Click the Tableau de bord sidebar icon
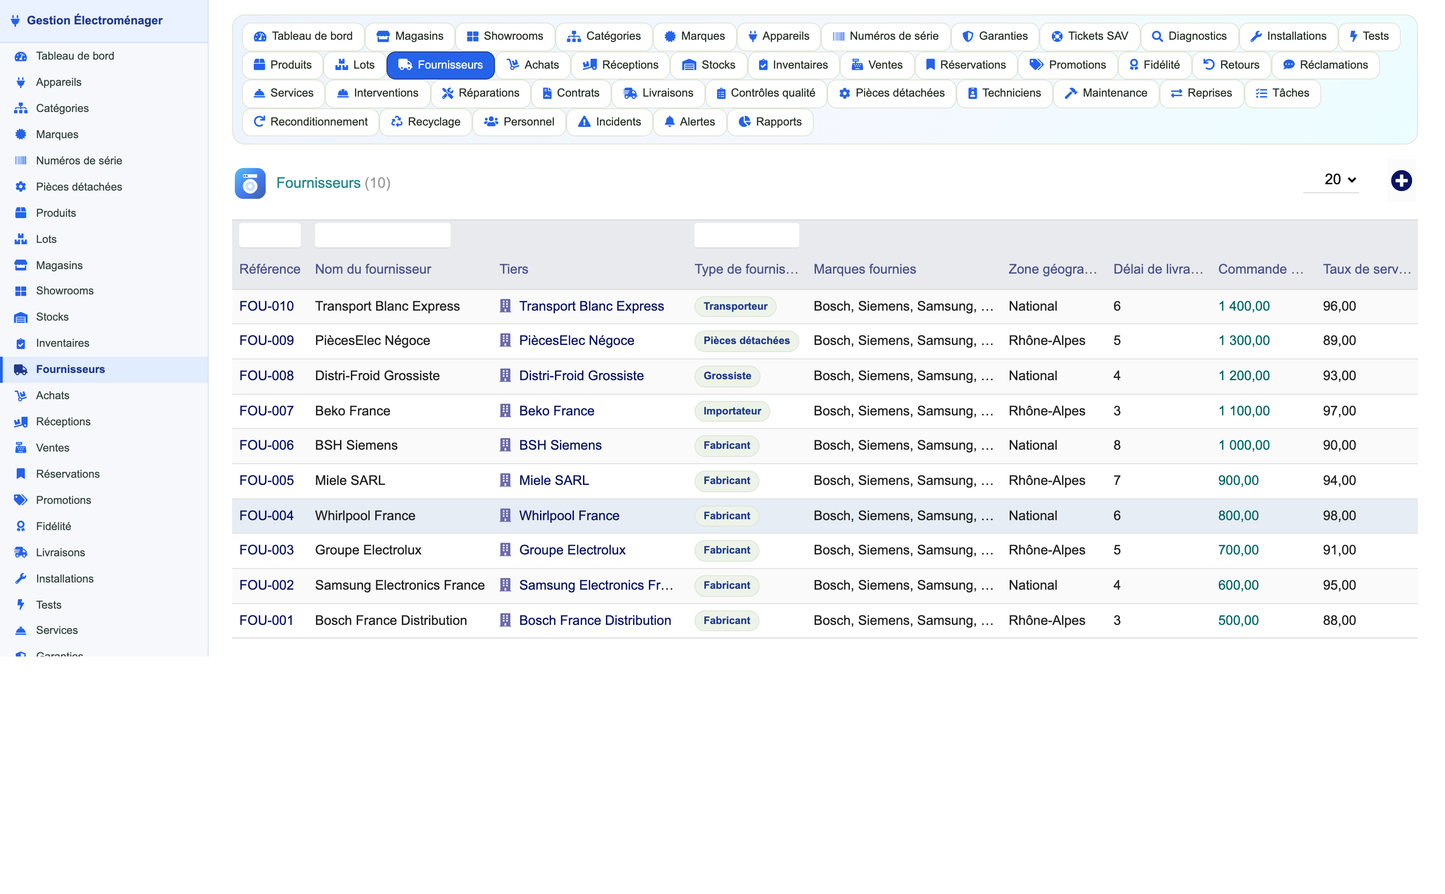The height and width of the screenshot is (894, 1445). coord(20,56)
